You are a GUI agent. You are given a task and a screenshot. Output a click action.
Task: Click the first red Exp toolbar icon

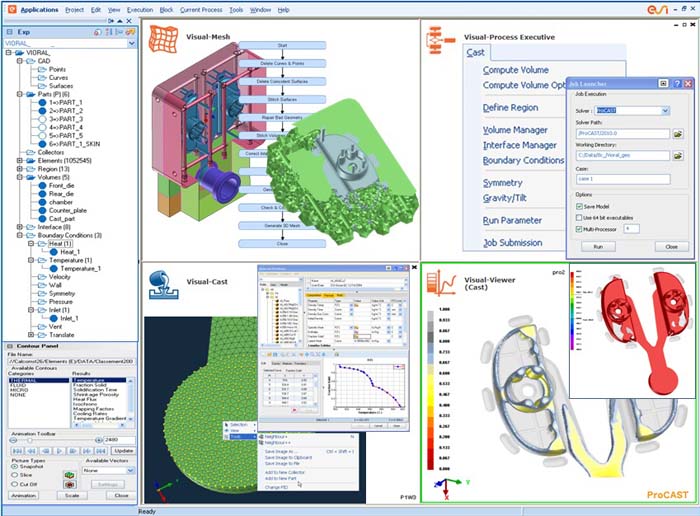pyautogui.click(x=97, y=32)
